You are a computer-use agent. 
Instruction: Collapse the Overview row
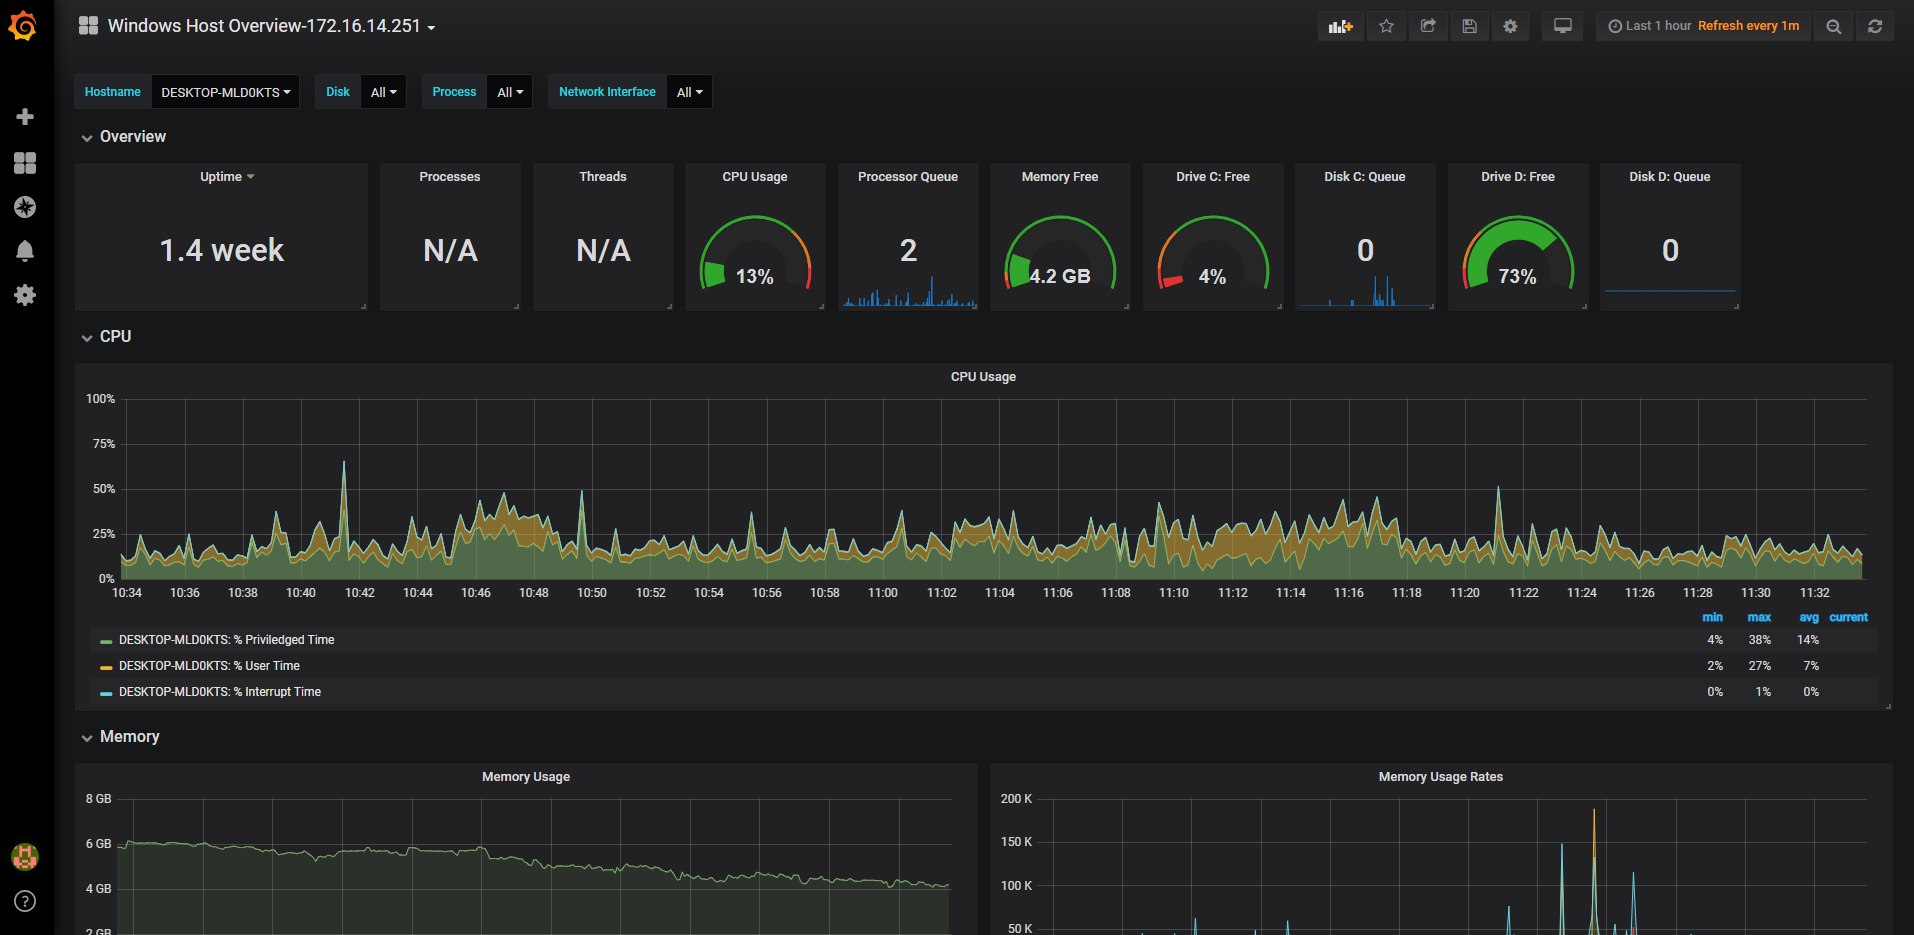[124, 137]
